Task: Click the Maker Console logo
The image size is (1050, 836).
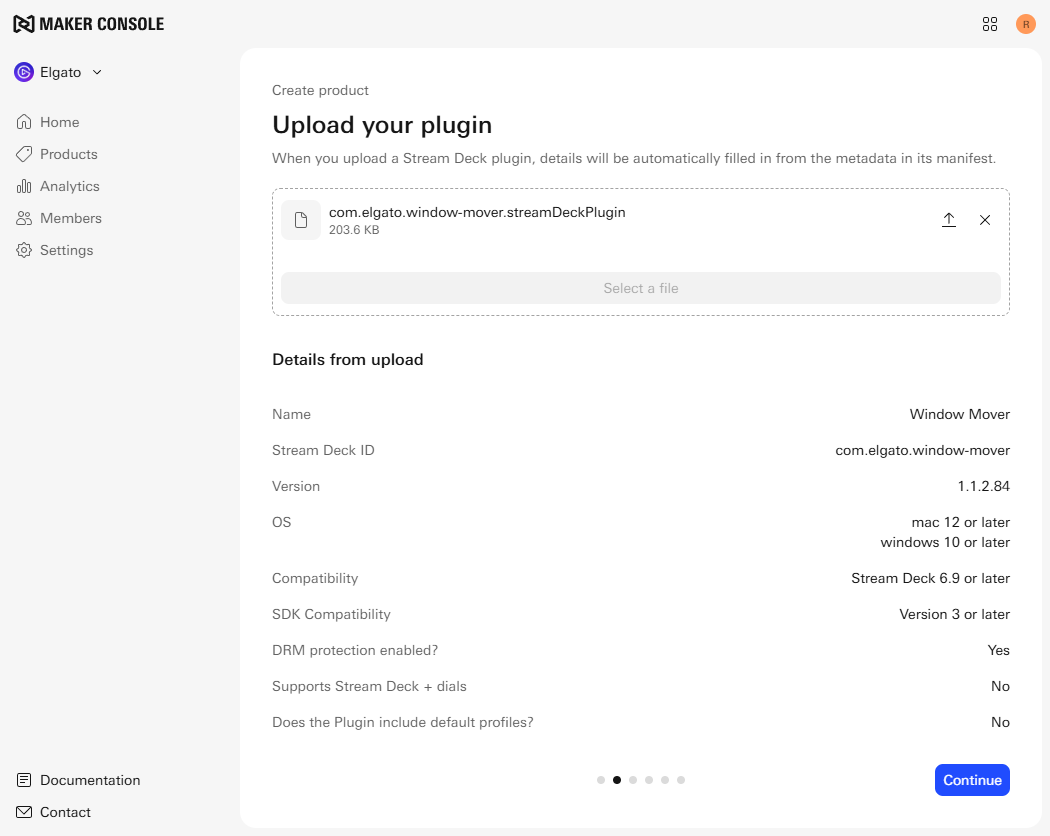Action: (88, 24)
